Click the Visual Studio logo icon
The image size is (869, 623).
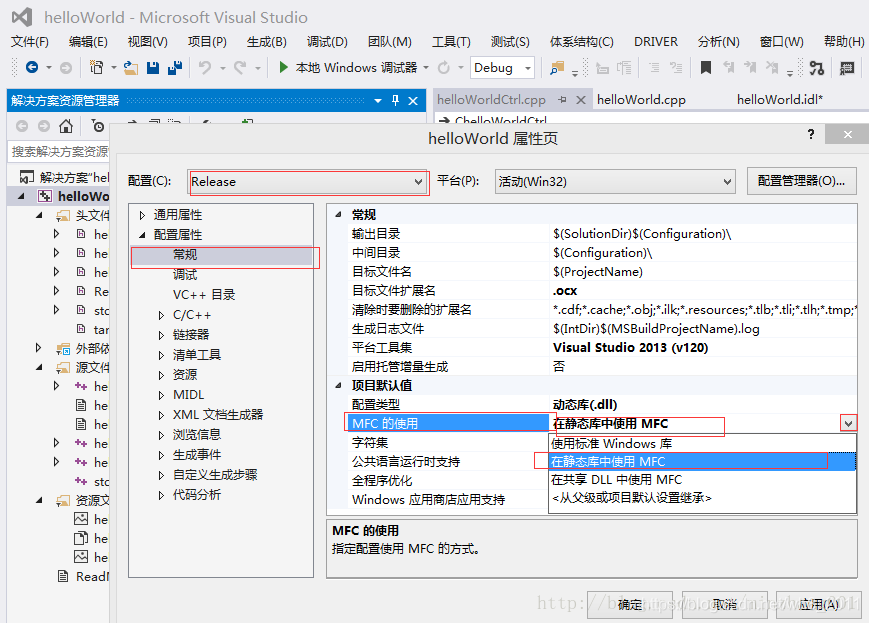(x=22, y=17)
